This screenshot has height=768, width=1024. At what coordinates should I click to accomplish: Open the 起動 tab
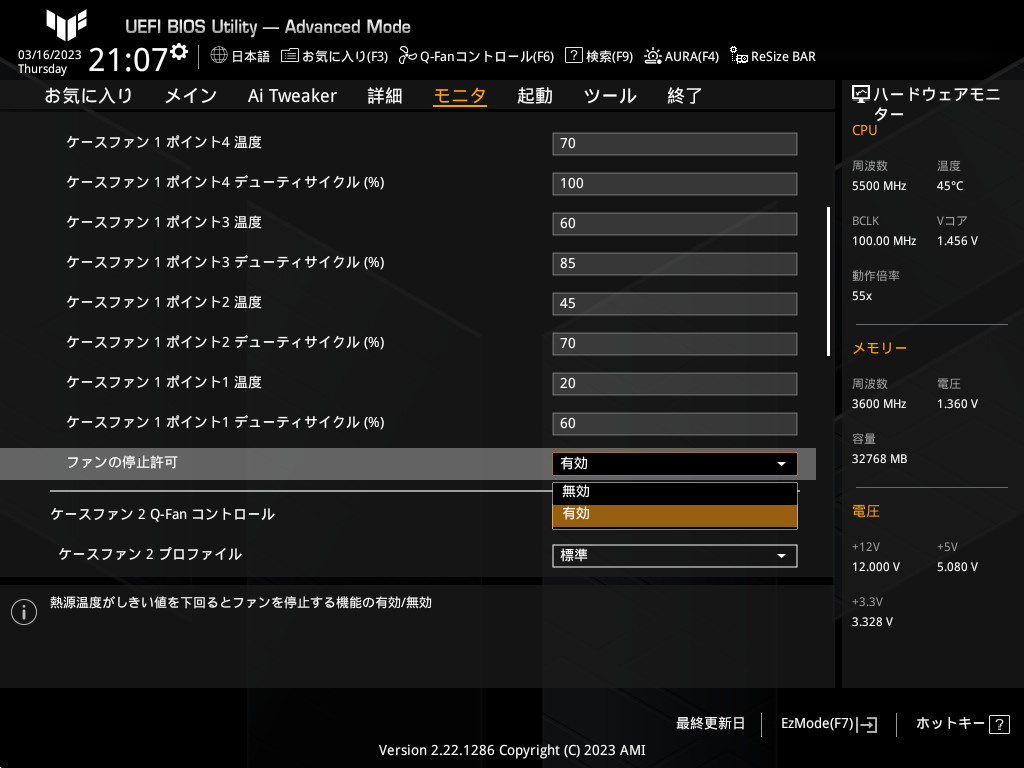pyautogui.click(x=535, y=96)
